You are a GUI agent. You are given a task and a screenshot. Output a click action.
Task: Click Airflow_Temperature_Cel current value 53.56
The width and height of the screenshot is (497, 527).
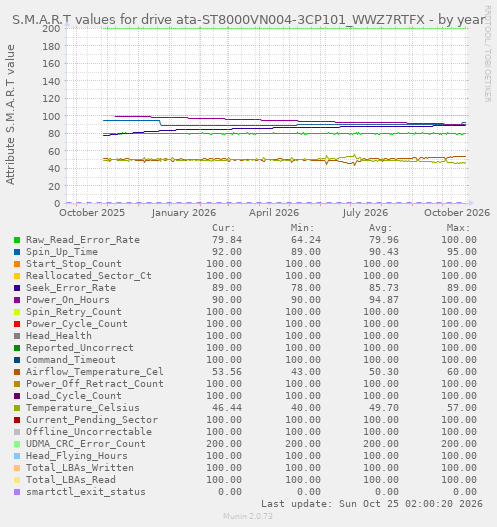227,372
